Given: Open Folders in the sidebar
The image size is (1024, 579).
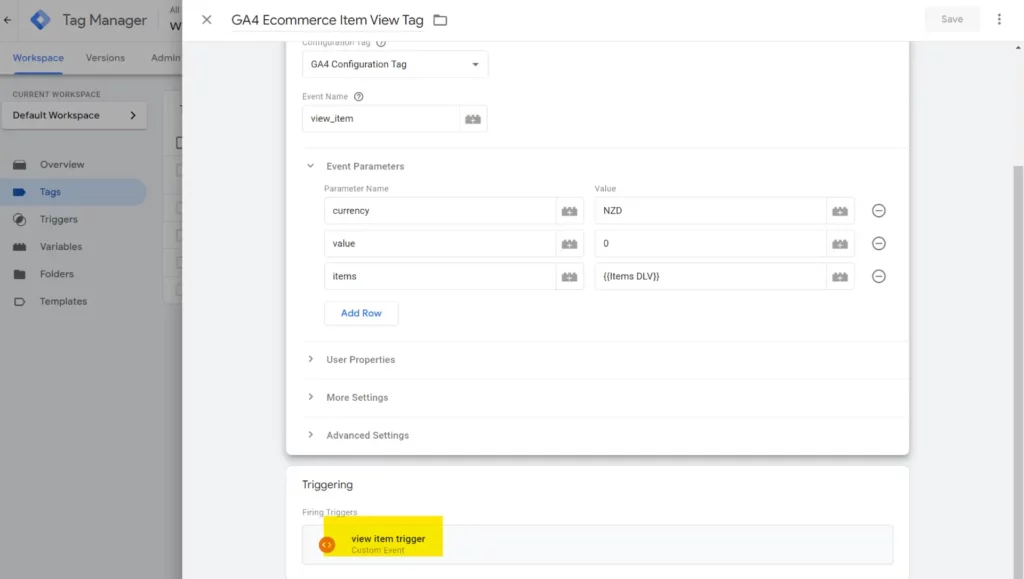Looking at the screenshot, I should pyautogui.click(x=57, y=274).
